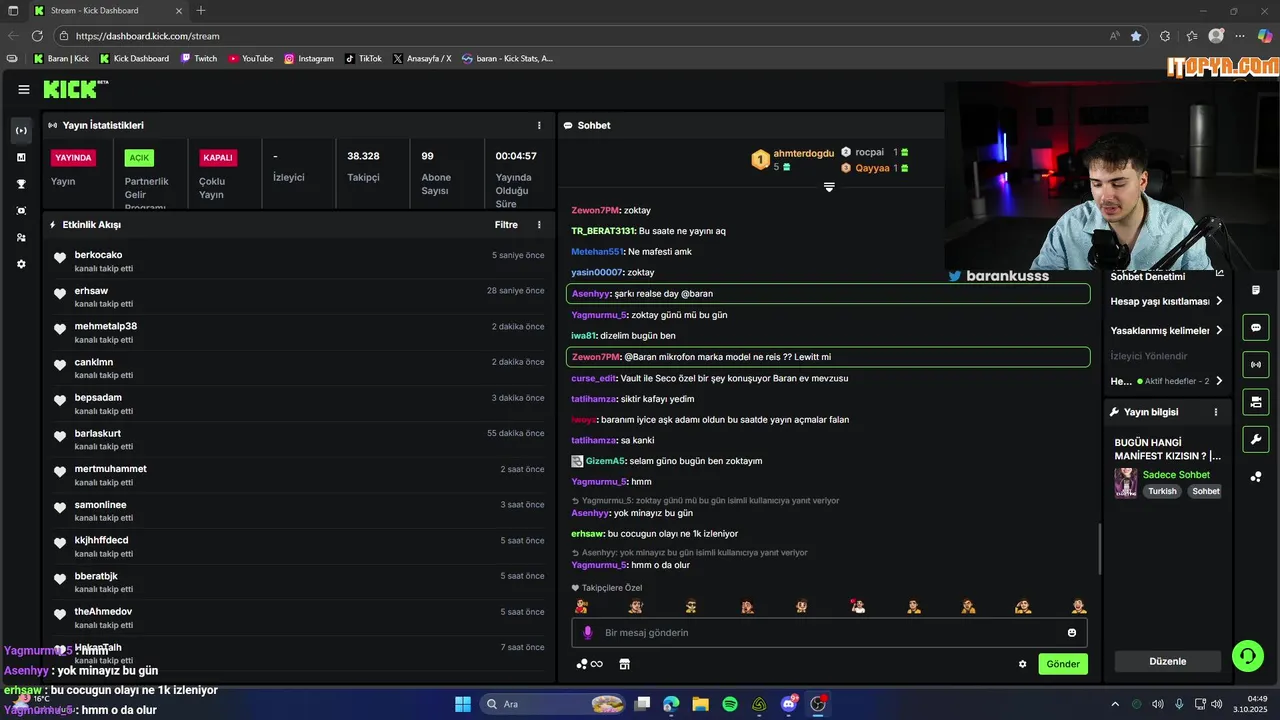Open the YouTube bookmark
Viewport: 1280px width, 720px height.
(250, 58)
